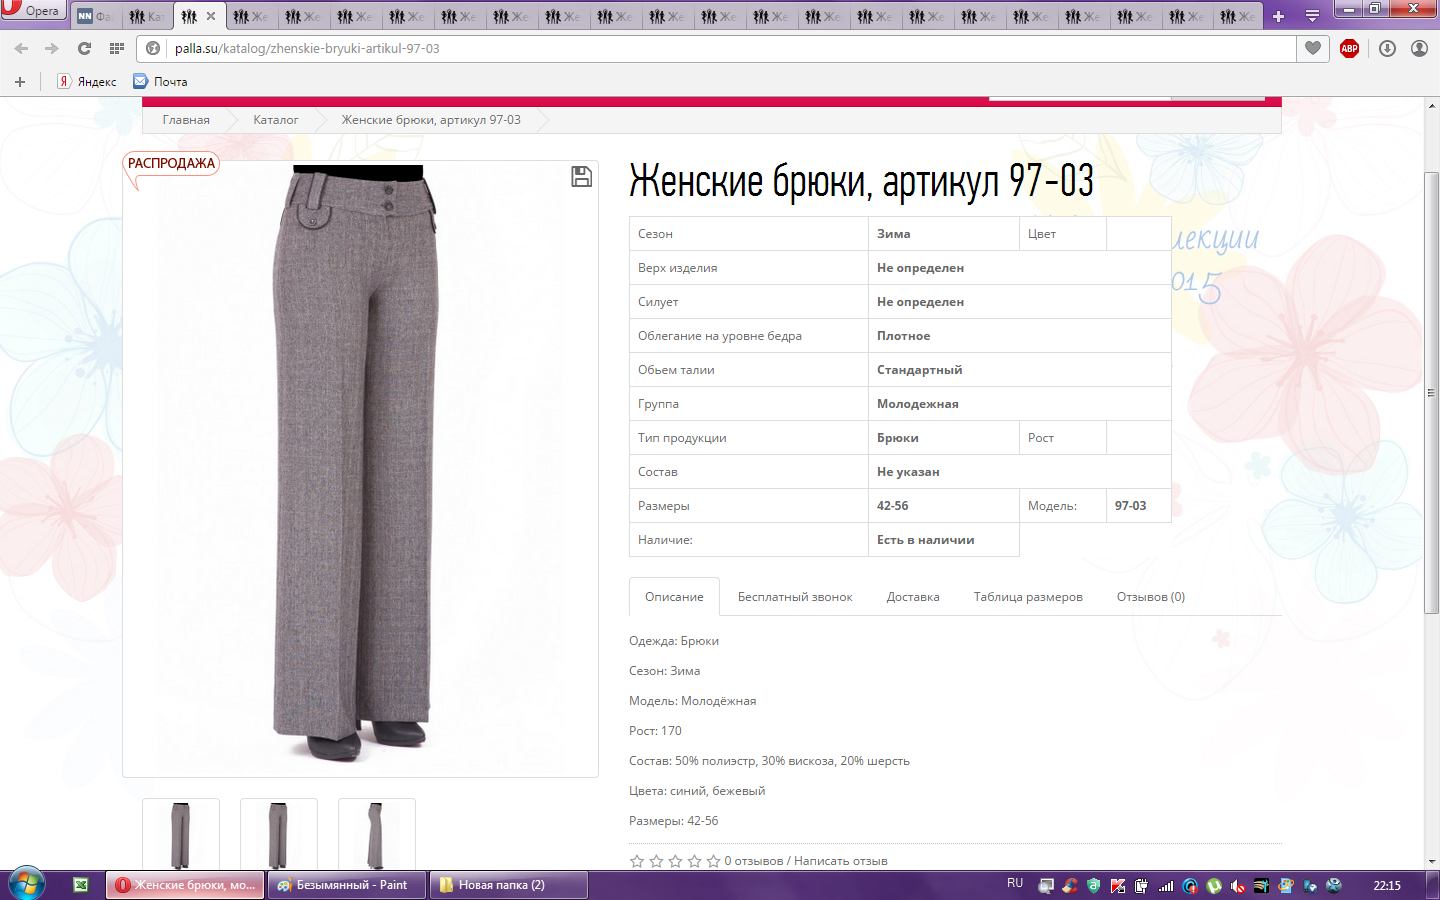Select the third trousers thumbnail, side view

click(x=376, y=834)
